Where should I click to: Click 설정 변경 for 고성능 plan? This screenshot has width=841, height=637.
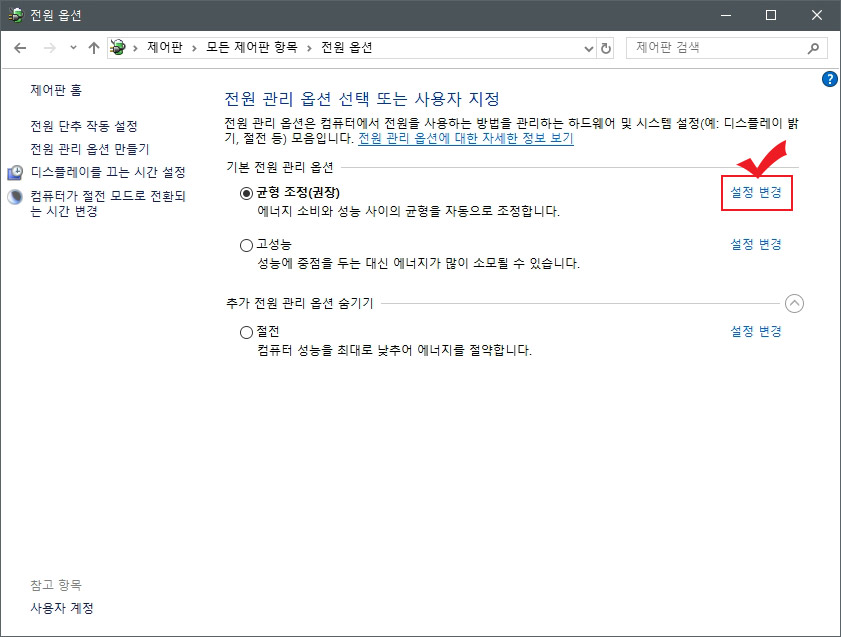pyautogui.click(x=756, y=245)
